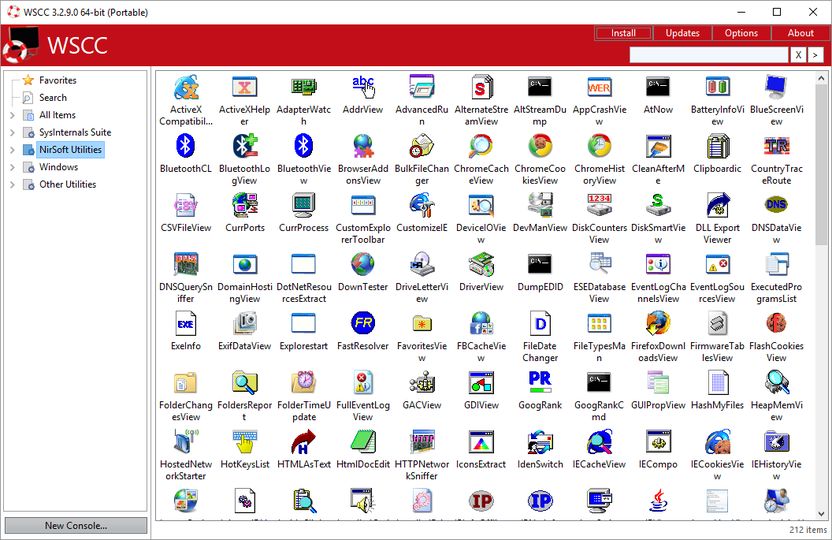832x540 pixels.
Task: Launch the ChromeHistoryView icon
Action: [599, 146]
